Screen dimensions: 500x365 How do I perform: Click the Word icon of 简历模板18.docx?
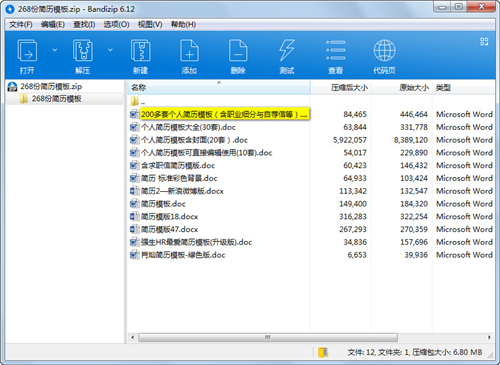[x=134, y=217]
